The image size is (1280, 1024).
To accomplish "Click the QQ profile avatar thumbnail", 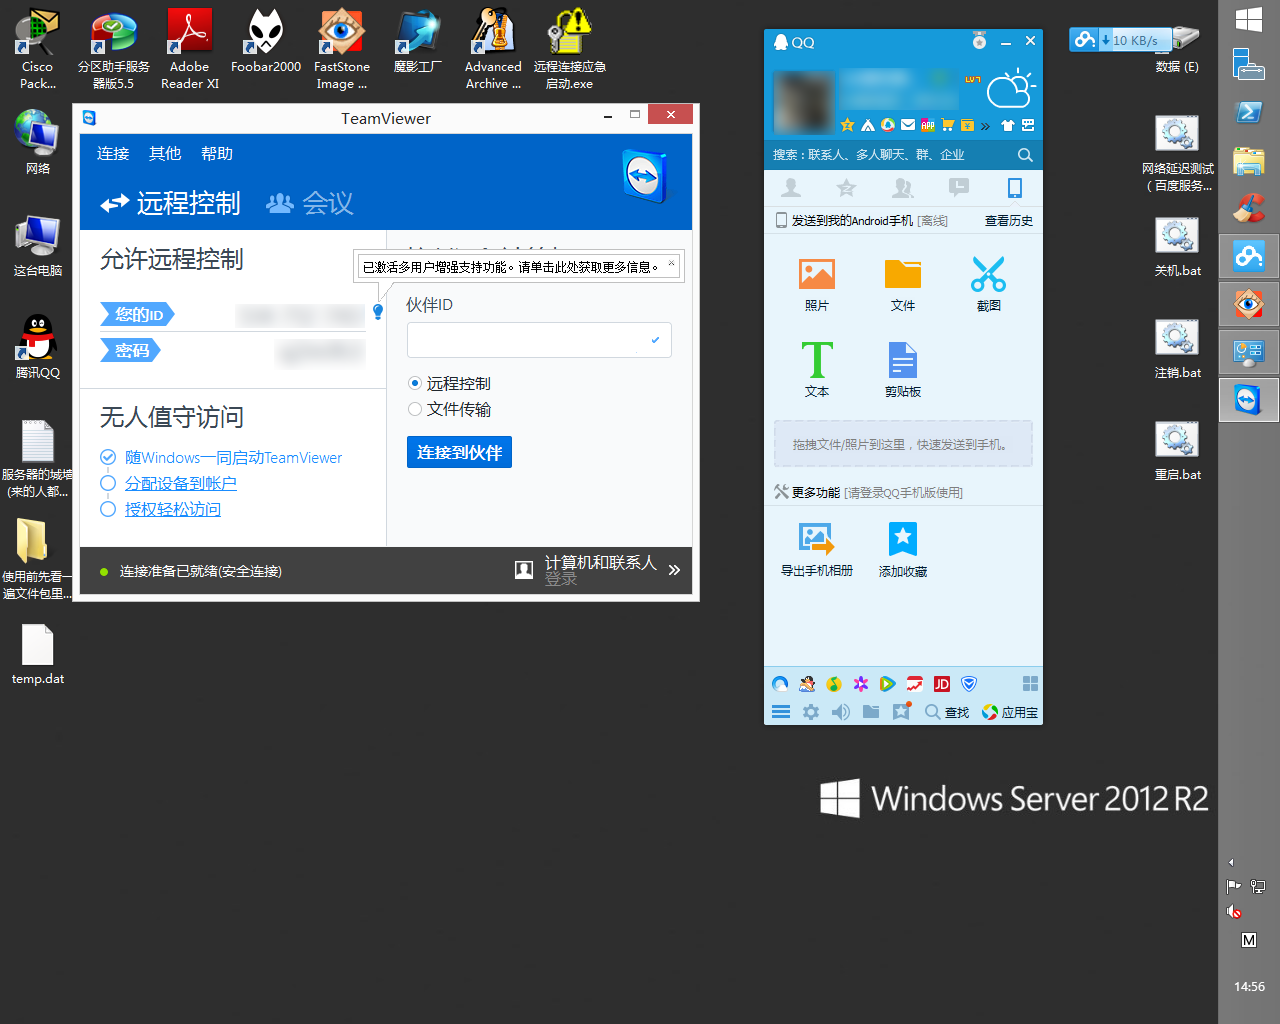I will point(804,103).
